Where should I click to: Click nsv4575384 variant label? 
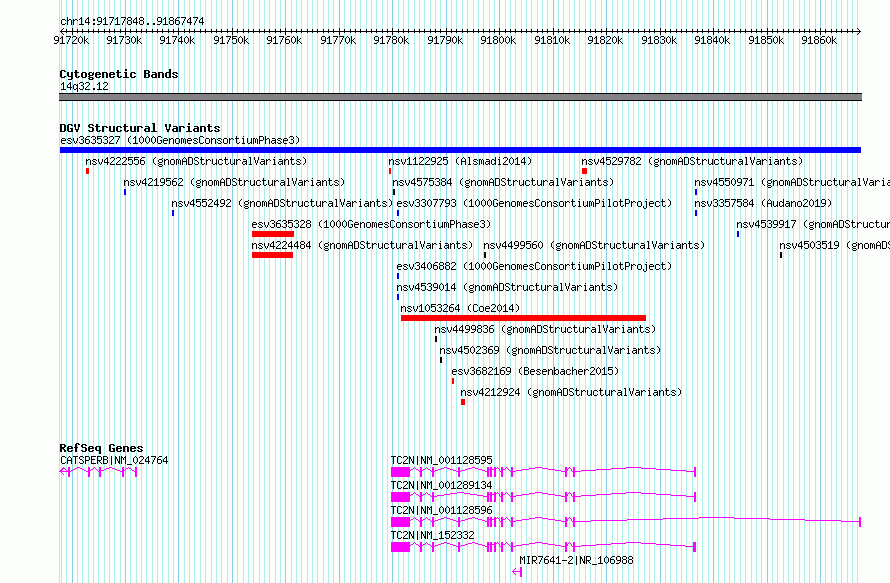[x=503, y=182]
